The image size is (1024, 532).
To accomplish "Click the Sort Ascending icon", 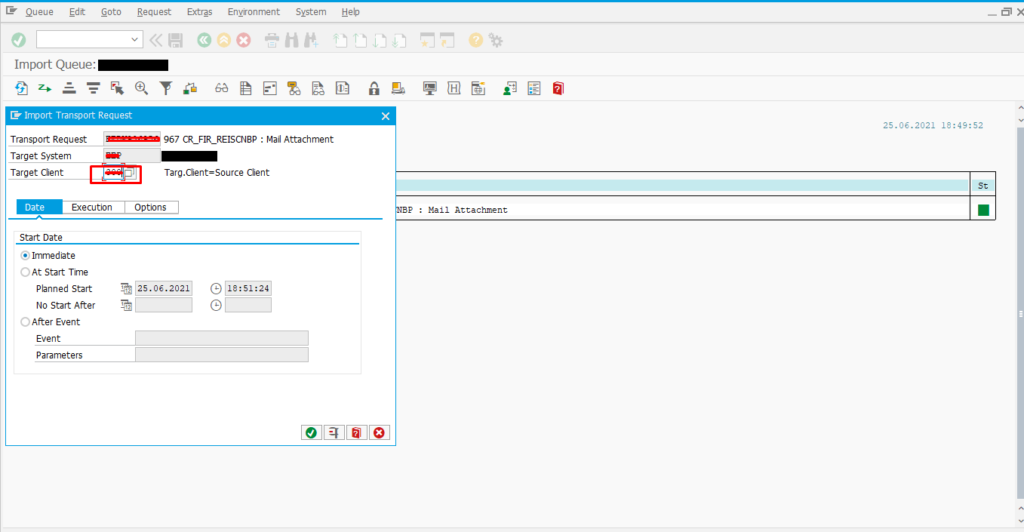I will pos(69,88).
